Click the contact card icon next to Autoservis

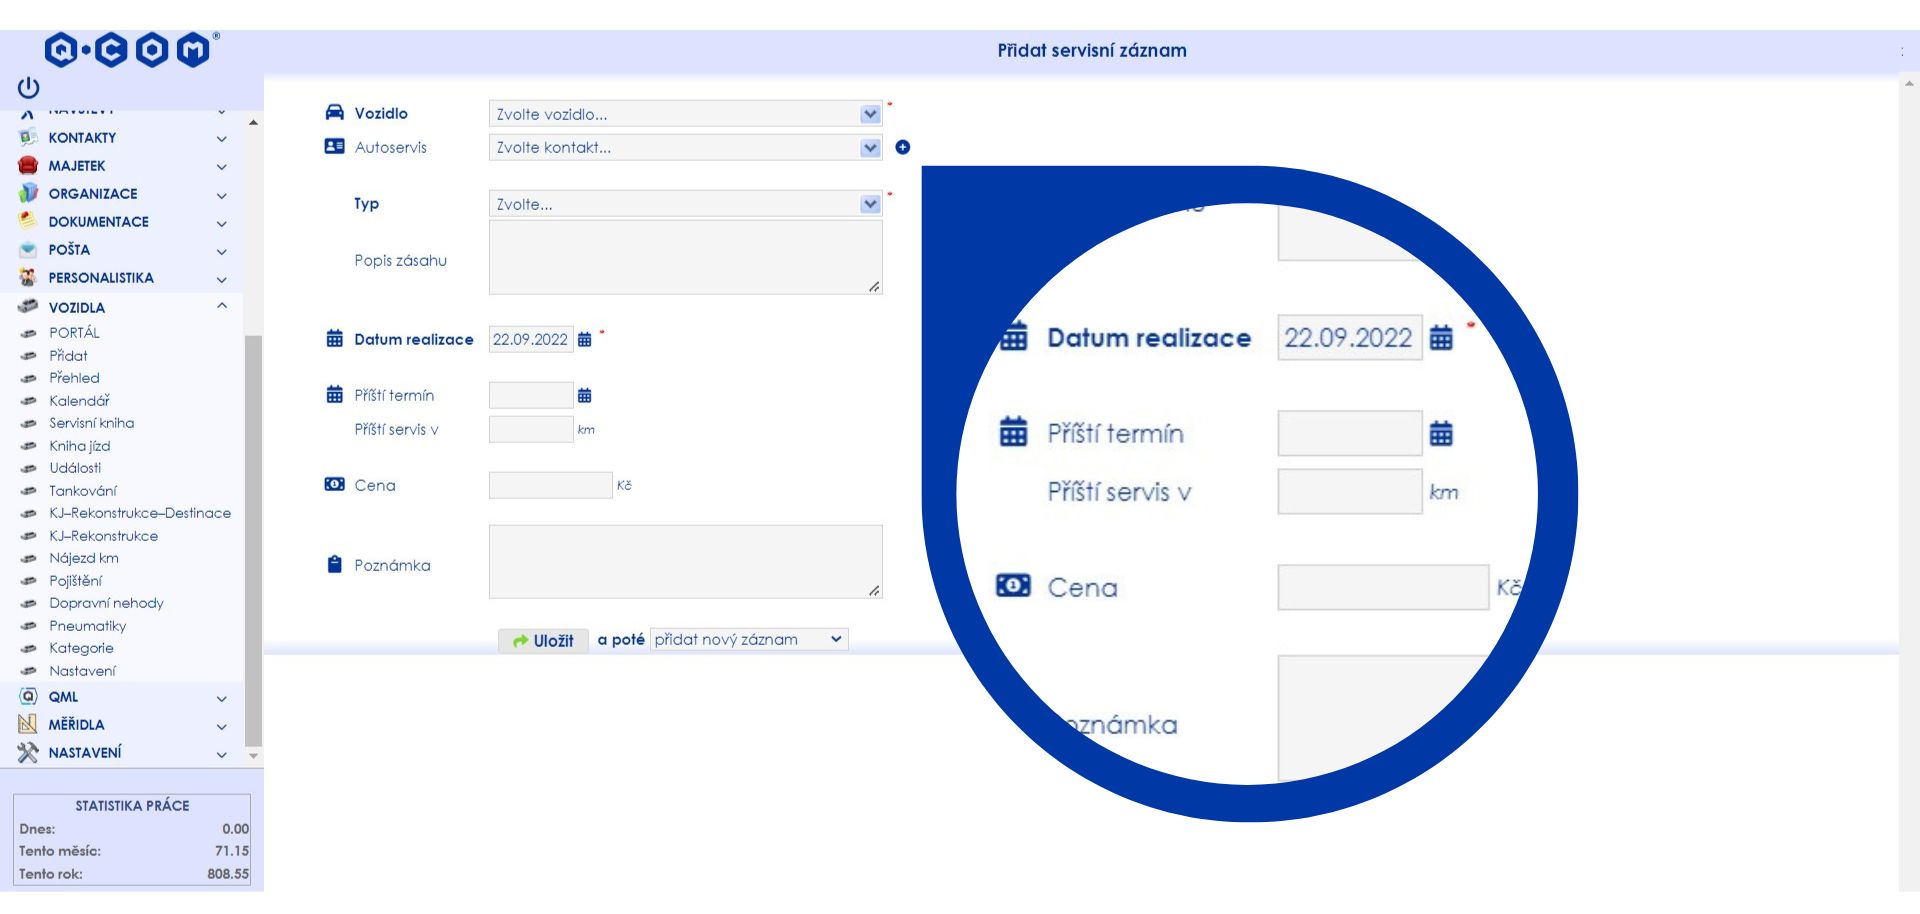(x=335, y=146)
